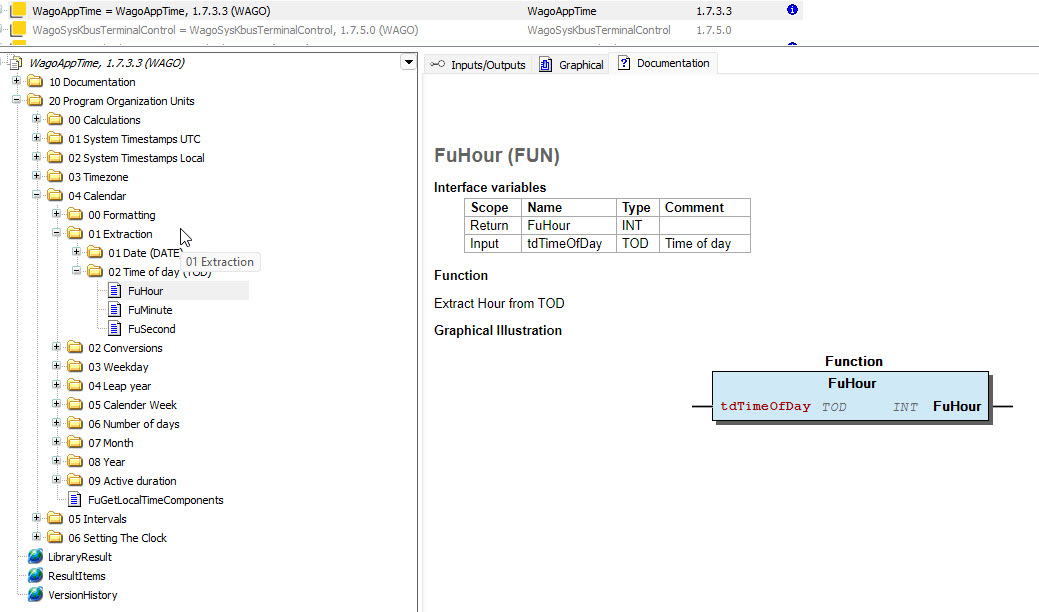This screenshot has width=1039, height=612.
Task: Open the library tree dropdown arrow
Action: click(407, 62)
